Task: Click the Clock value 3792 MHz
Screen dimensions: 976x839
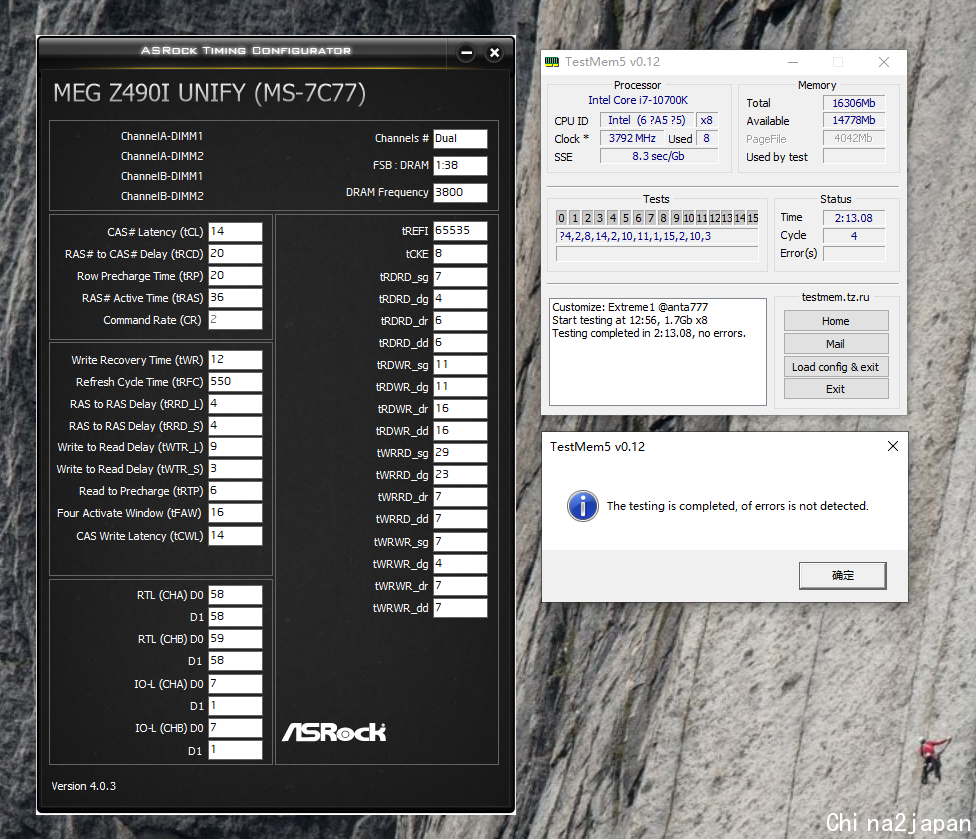Action: point(632,138)
